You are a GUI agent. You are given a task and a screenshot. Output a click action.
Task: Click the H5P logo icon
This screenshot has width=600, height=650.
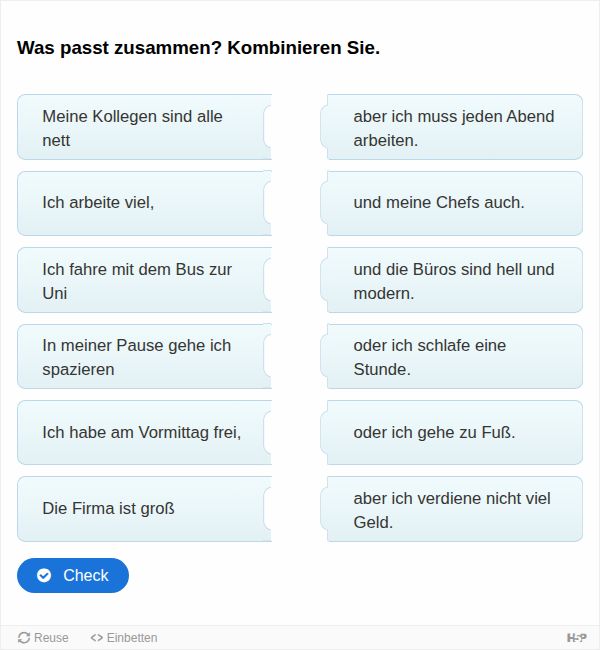[577, 638]
